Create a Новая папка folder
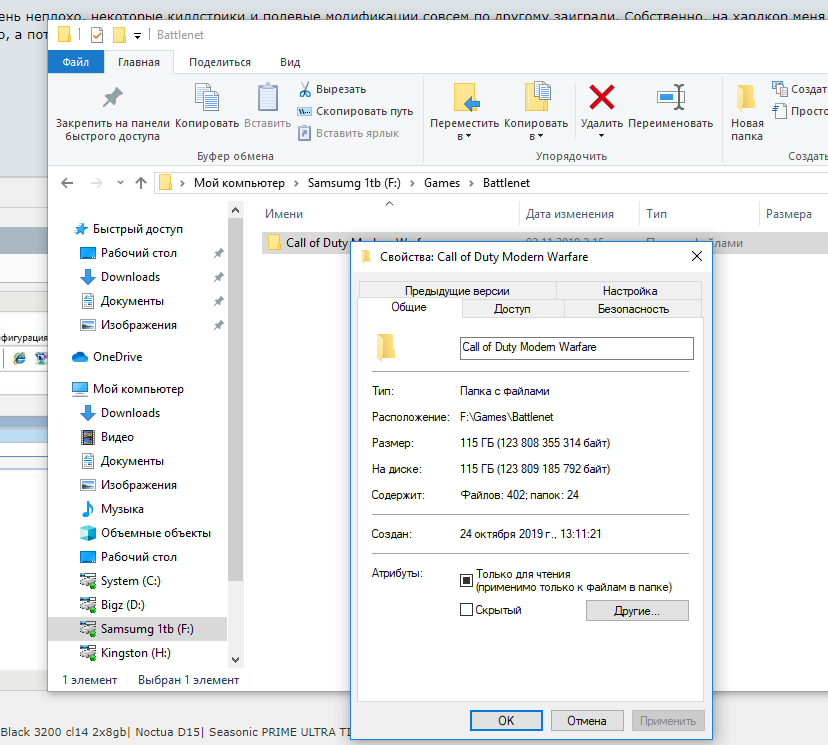828x745 pixels. pyautogui.click(x=746, y=112)
